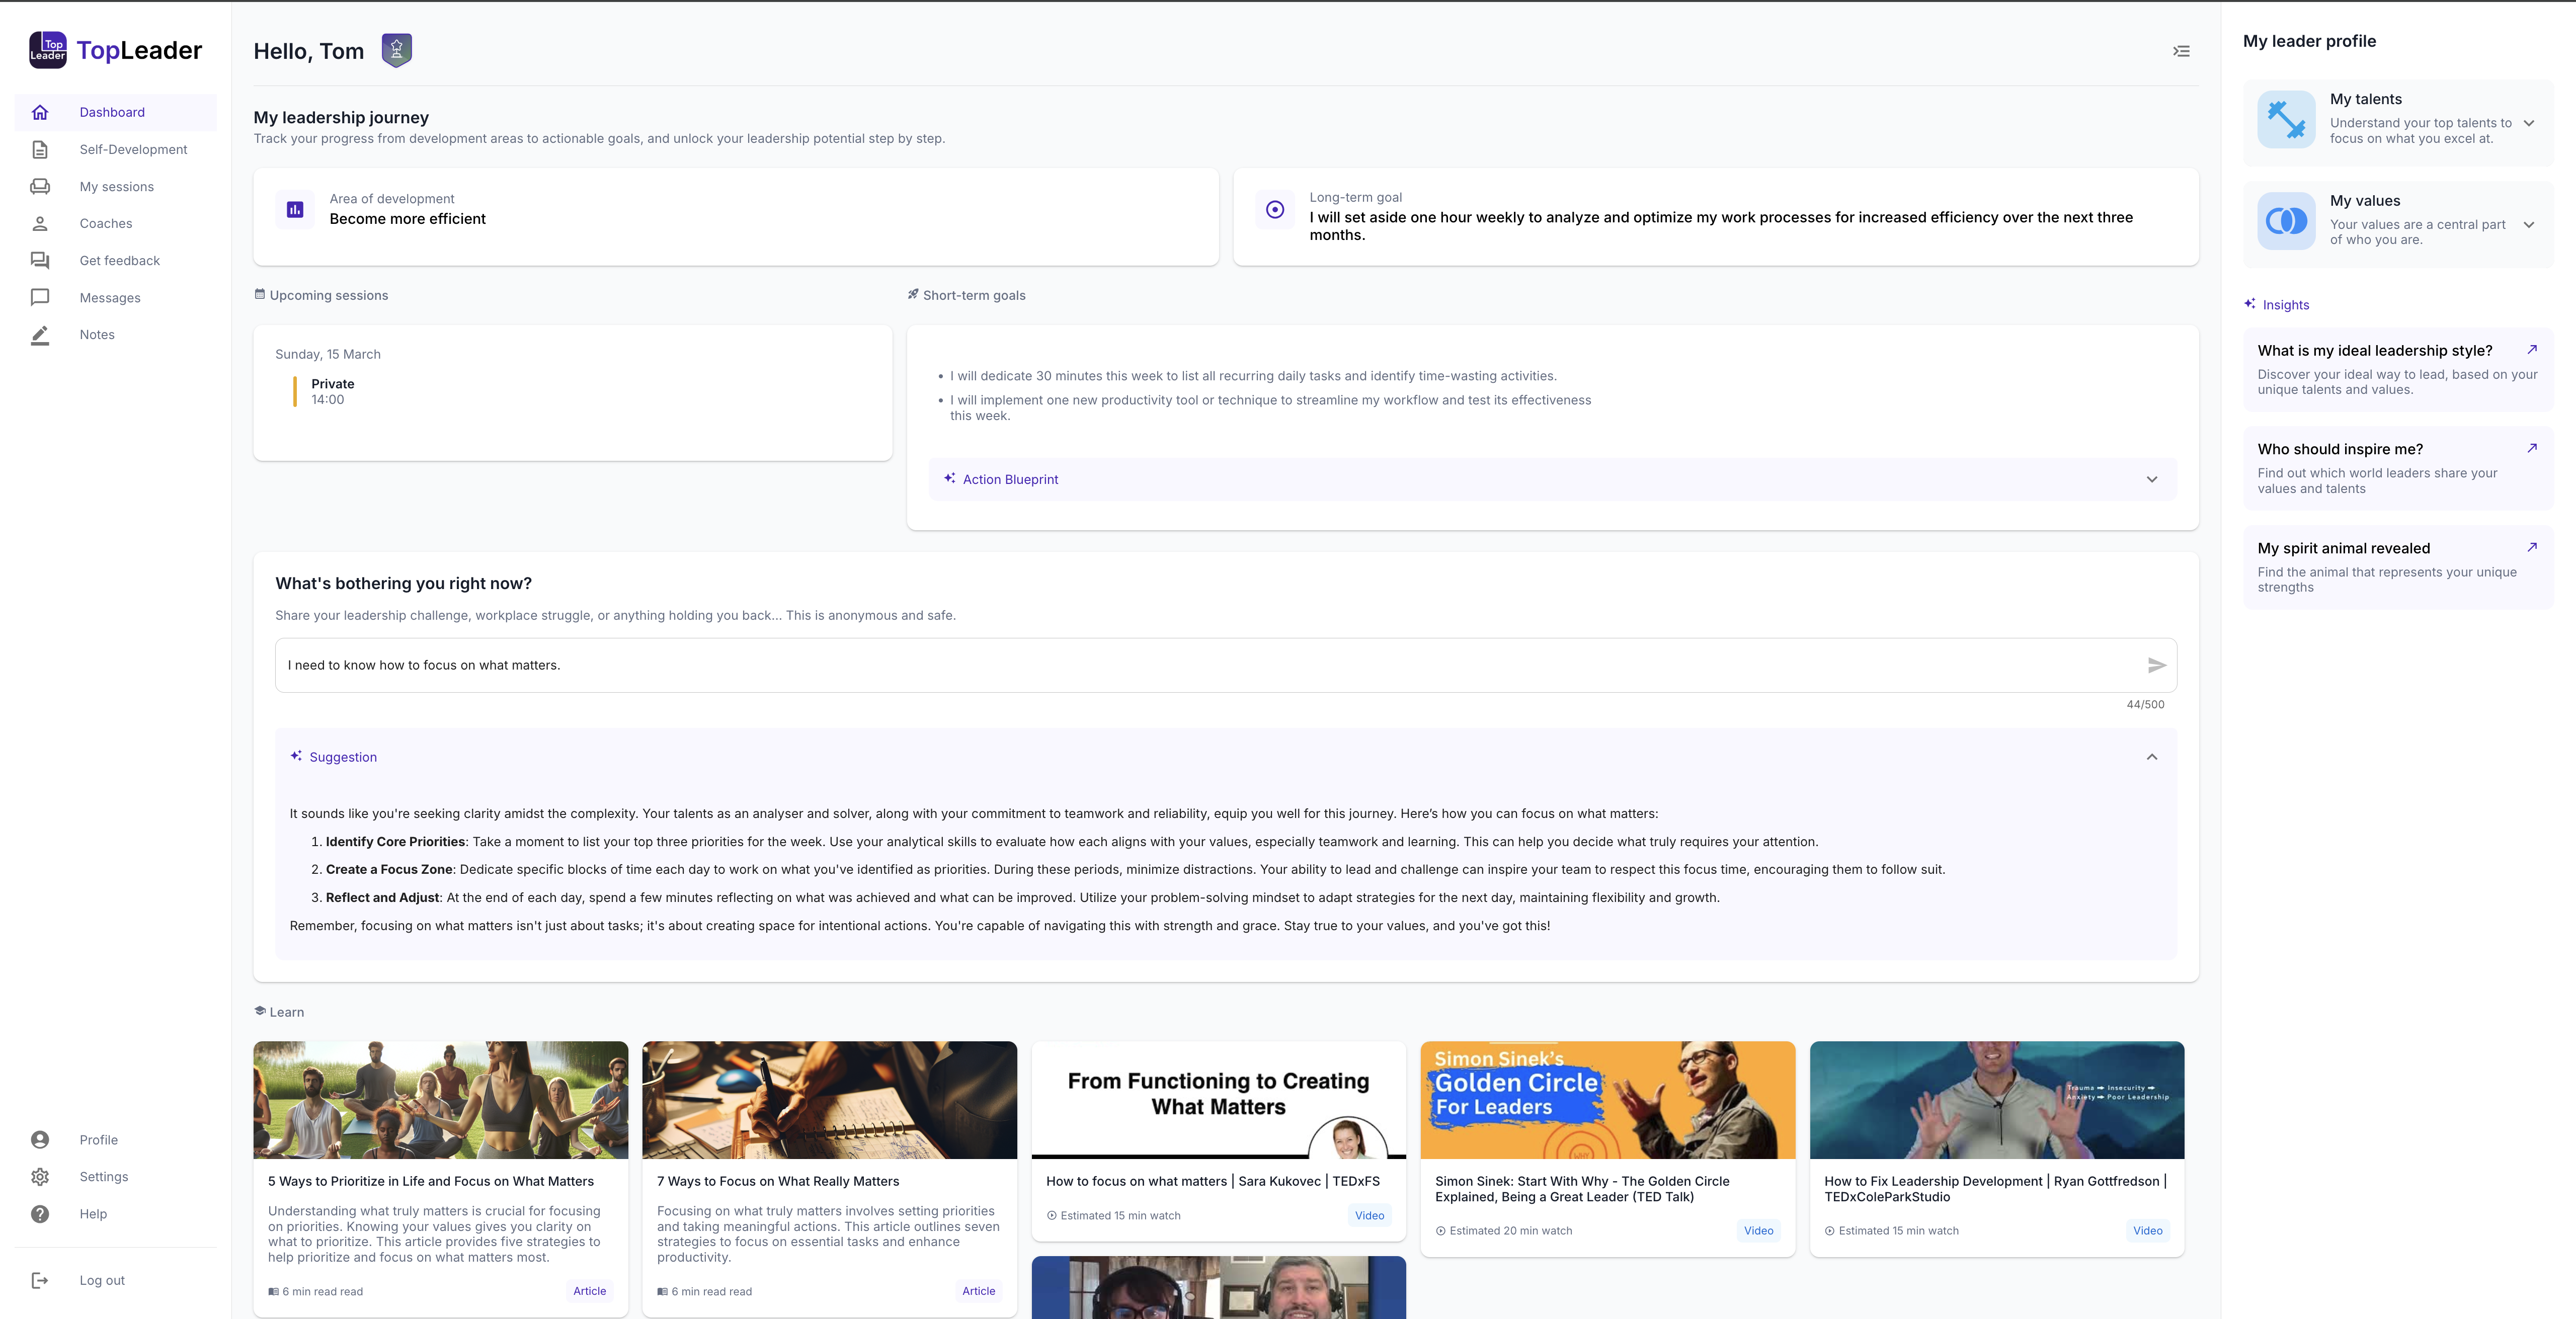Expand the Action Blueprint section

click(x=2151, y=479)
